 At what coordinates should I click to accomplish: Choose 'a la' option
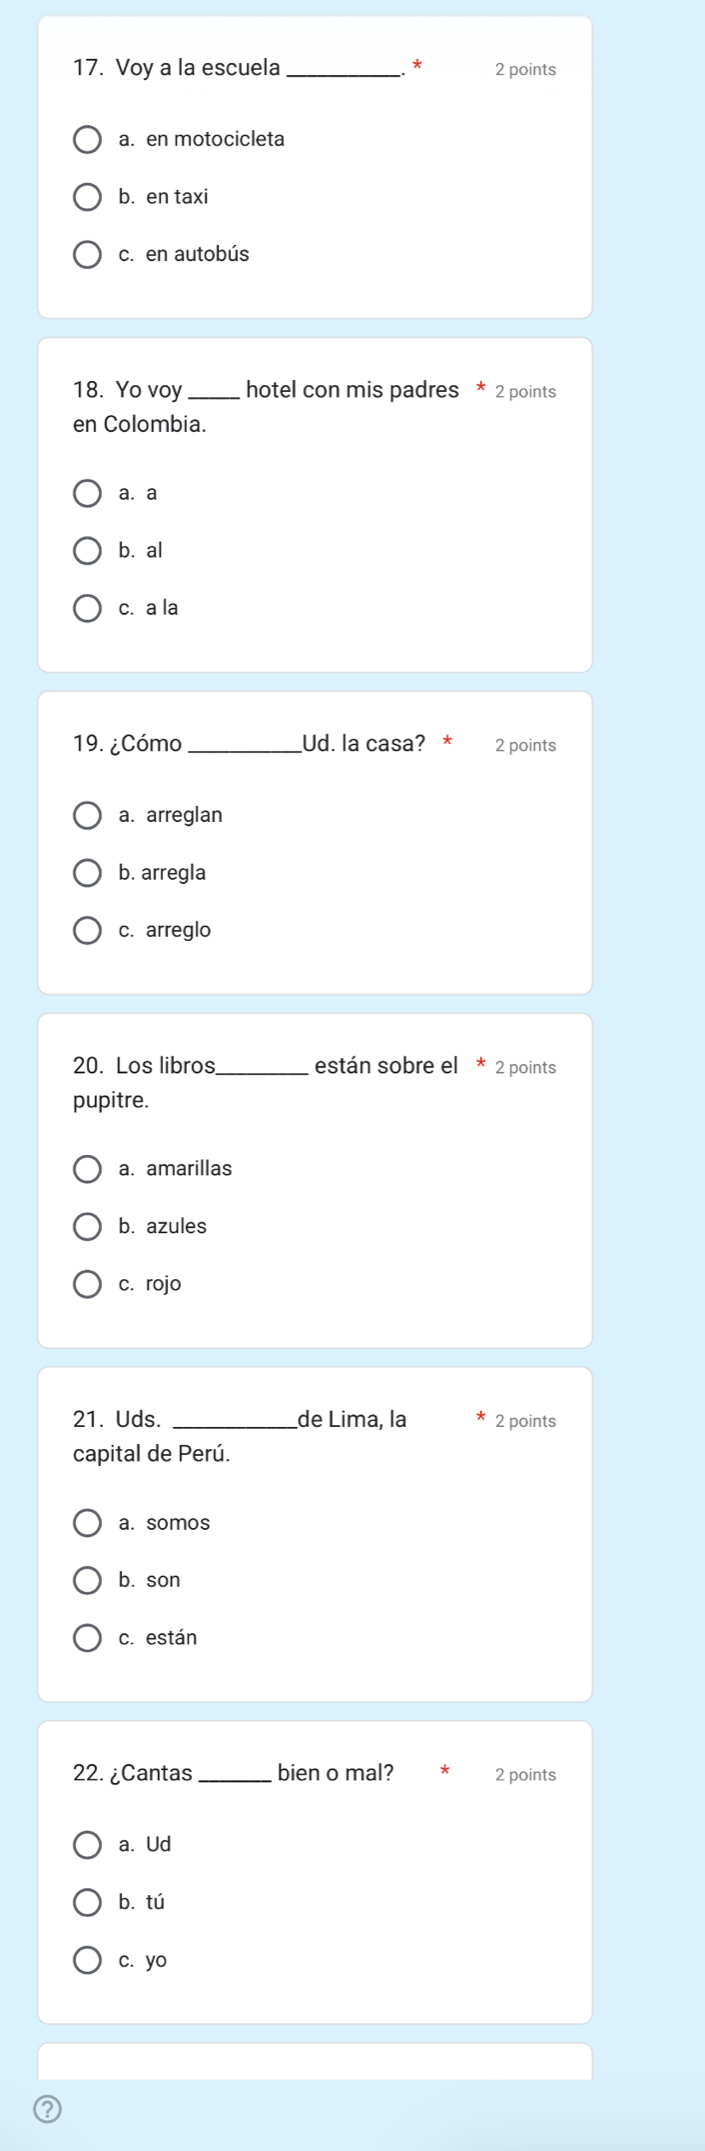tap(88, 608)
